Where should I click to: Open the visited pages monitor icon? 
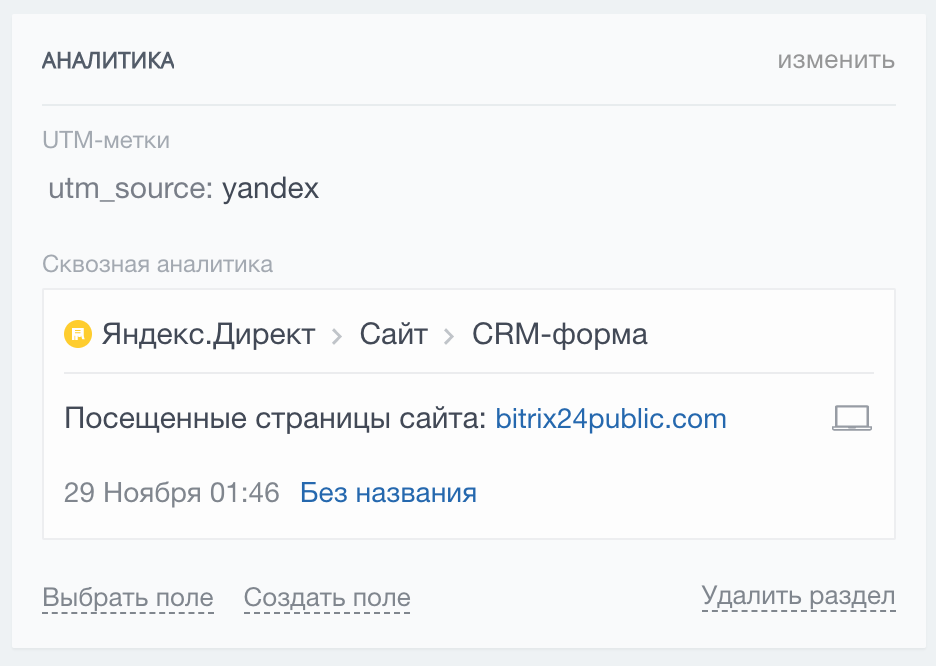pyautogui.click(x=850, y=418)
